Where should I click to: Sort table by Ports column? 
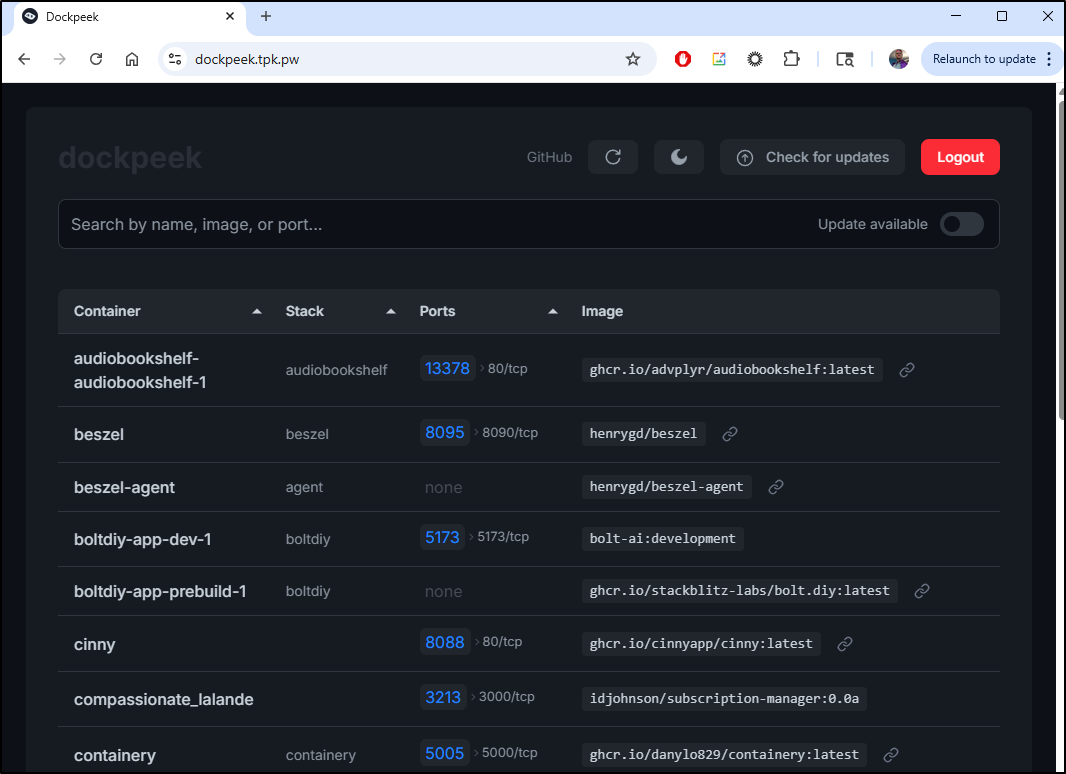tap(489, 312)
